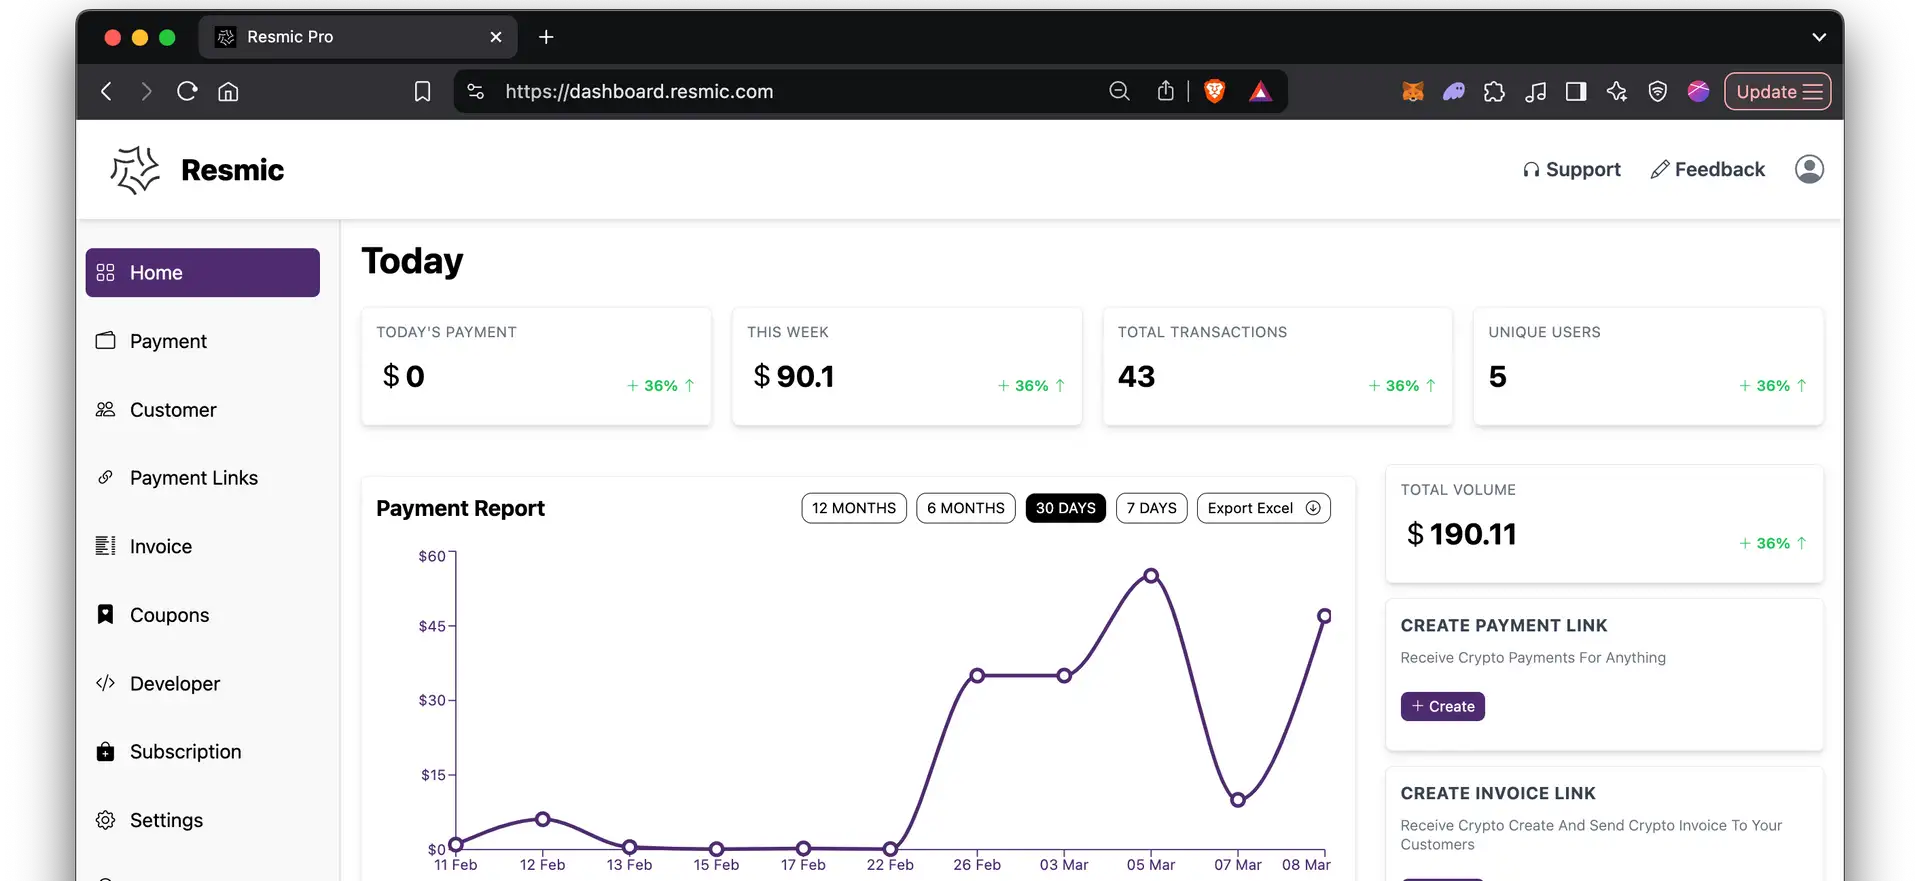Image resolution: width=1920 pixels, height=881 pixels.
Task: Export the payment report to Excel
Action: coord(1263,508)
